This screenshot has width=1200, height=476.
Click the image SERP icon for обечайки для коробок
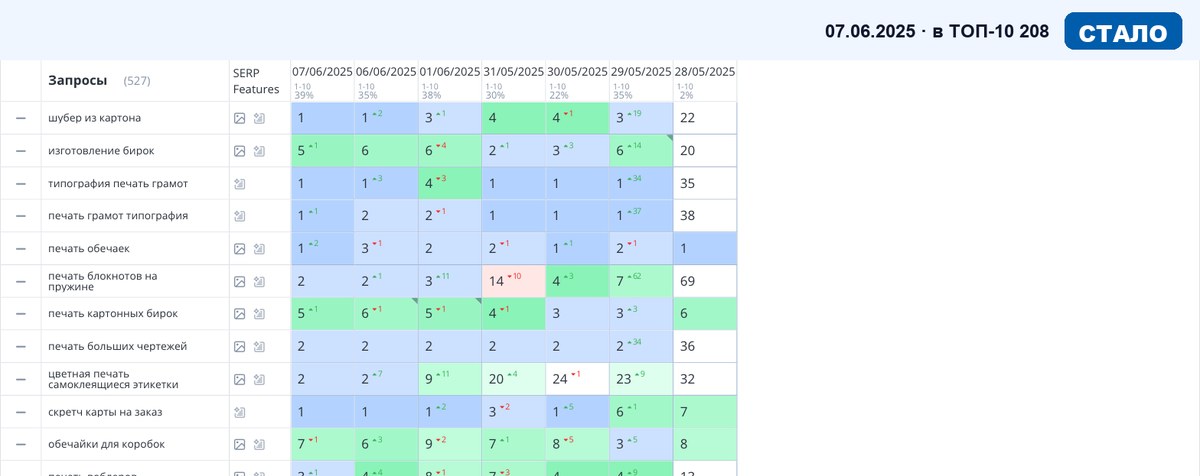pyautogui.click(x=240, y=445)
